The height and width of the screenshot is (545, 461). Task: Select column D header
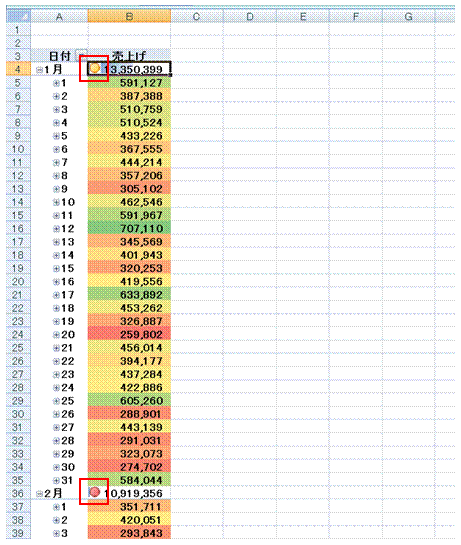coord(250,16)
